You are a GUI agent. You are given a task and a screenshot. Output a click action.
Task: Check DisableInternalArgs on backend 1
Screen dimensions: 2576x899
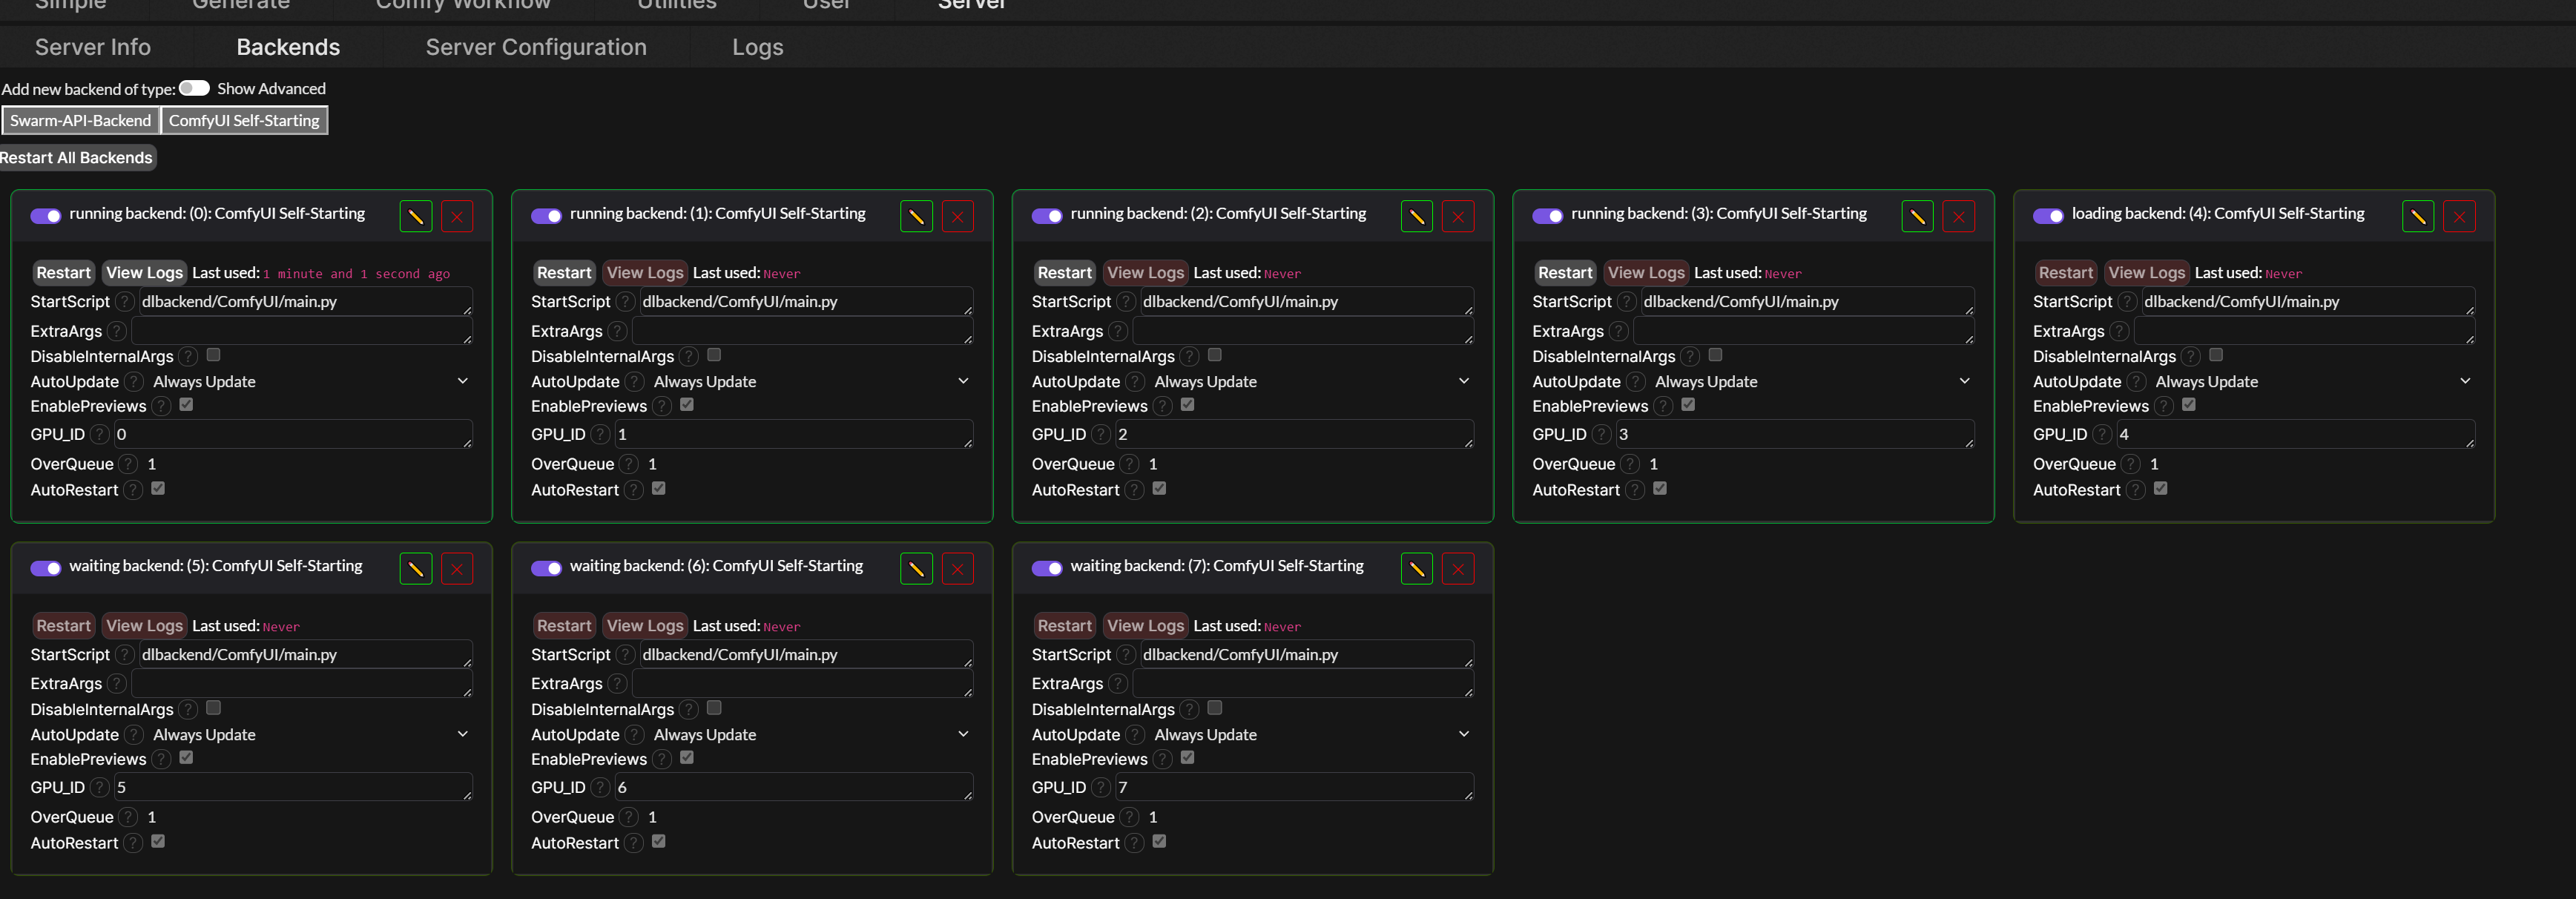pyautogui.click(x=714, y=355)
